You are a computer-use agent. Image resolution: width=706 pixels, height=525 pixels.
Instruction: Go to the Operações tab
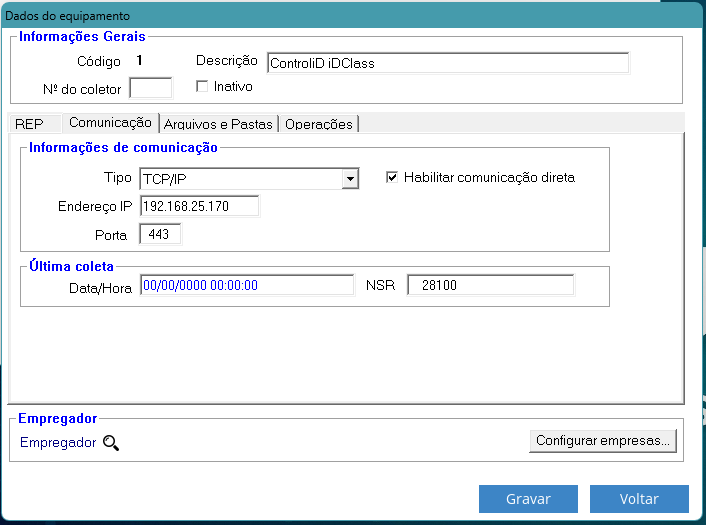coord(318,124)
